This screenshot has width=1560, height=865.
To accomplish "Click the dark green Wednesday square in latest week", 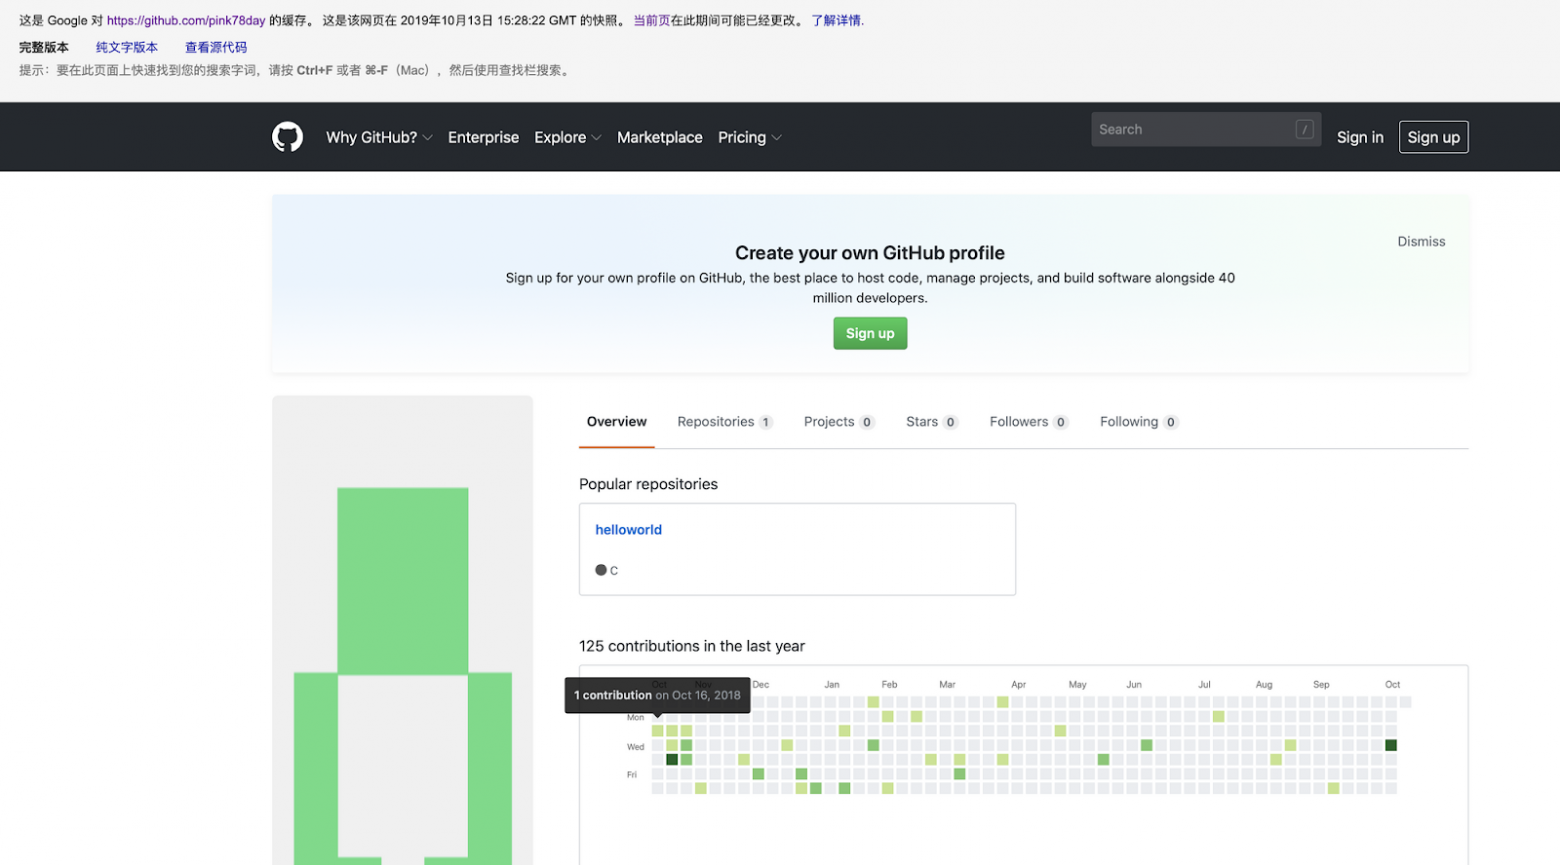I will tap(1390, 745).
